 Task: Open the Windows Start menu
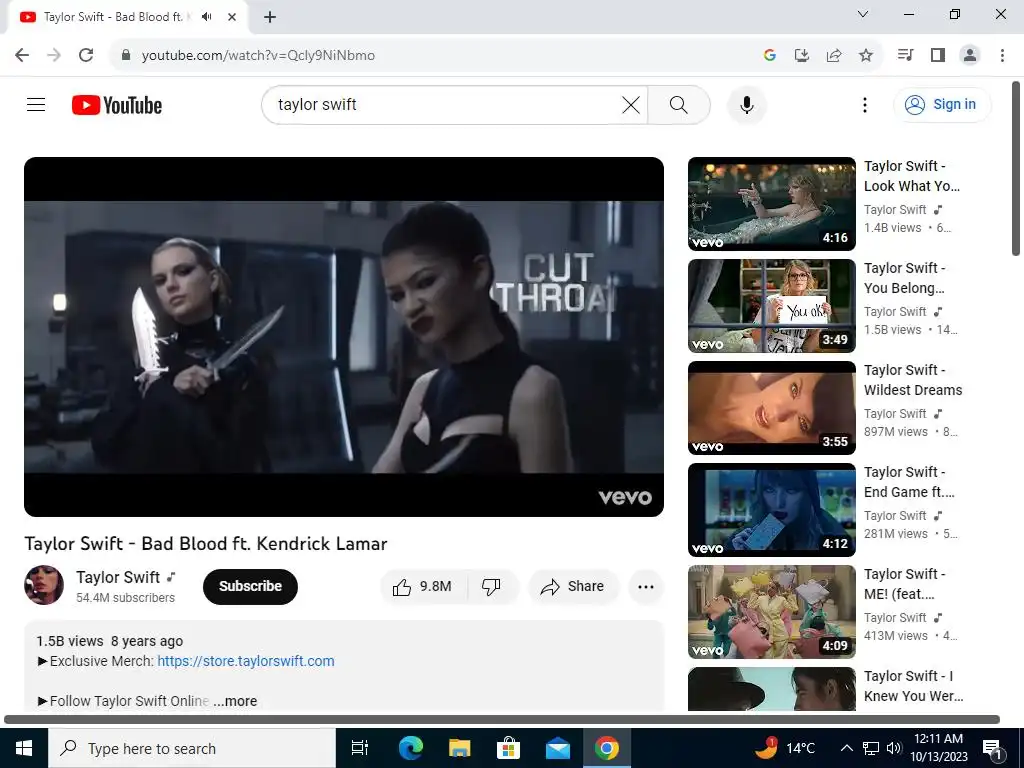(24, 748)
